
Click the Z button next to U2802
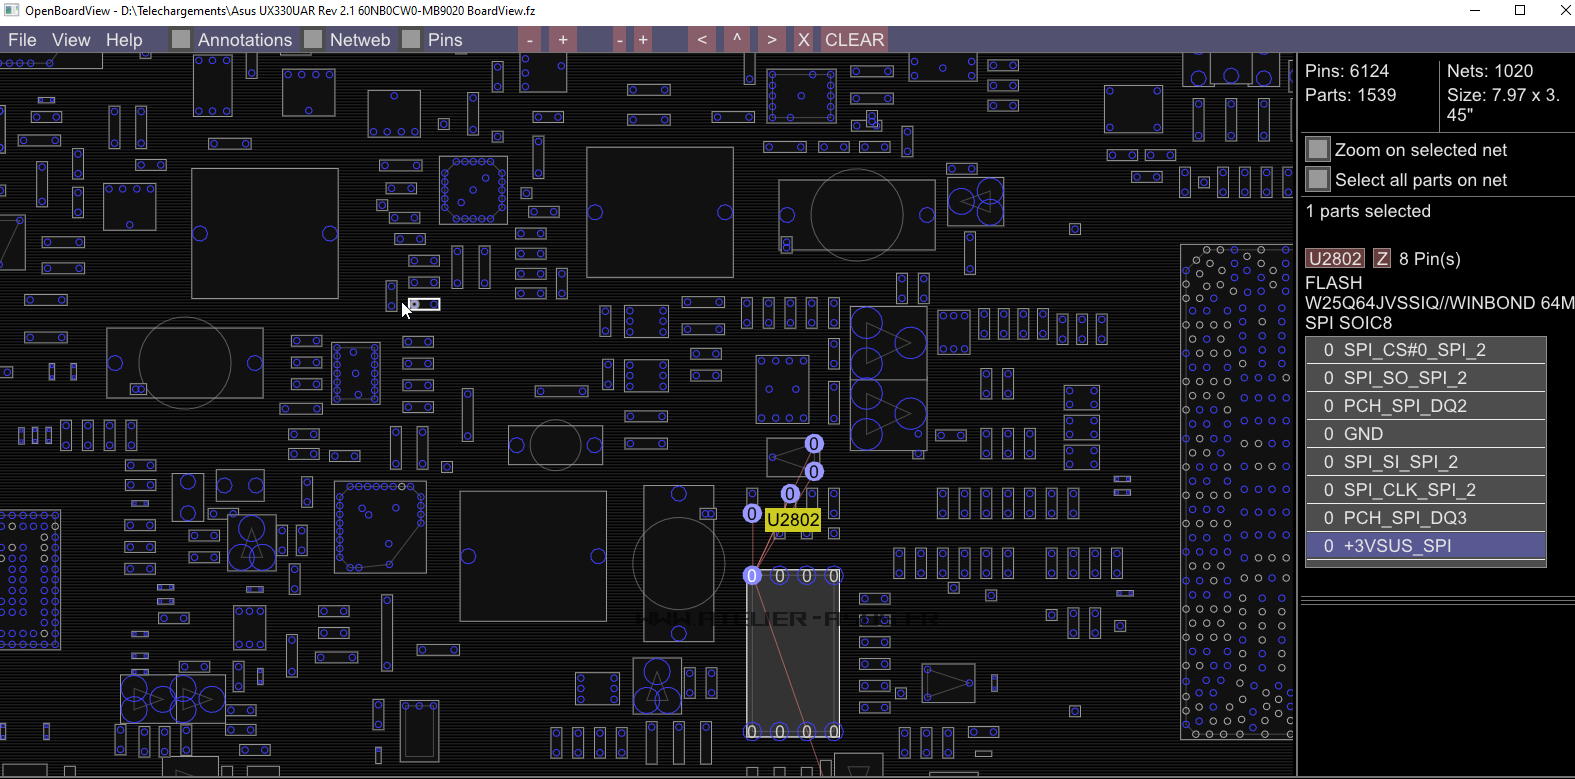[1381, 259]
